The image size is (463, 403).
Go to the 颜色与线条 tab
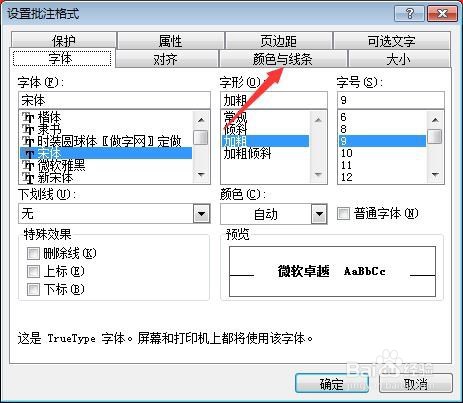283,59
